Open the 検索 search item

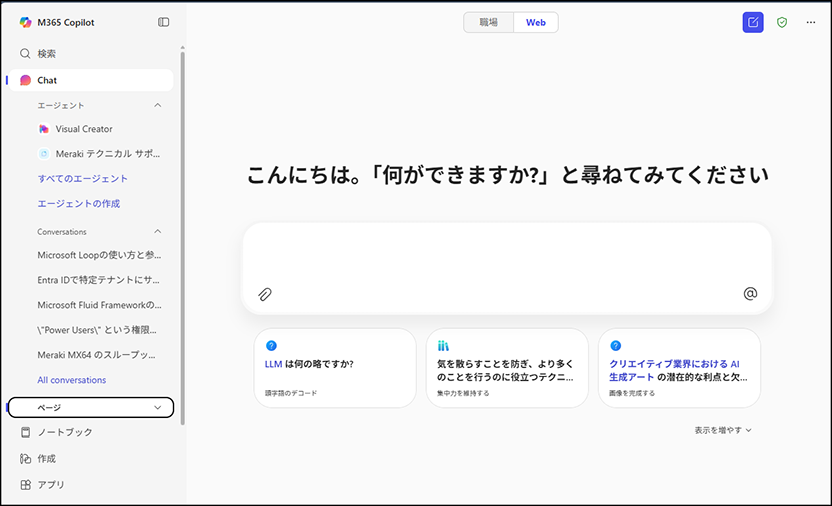point(91,54)
